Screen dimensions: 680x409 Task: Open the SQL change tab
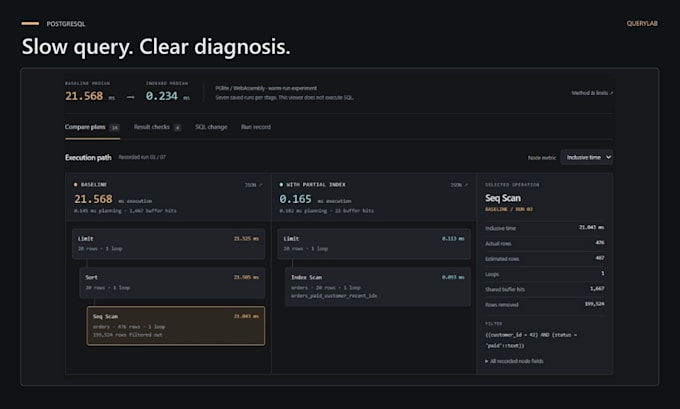(x=211, y=127)
